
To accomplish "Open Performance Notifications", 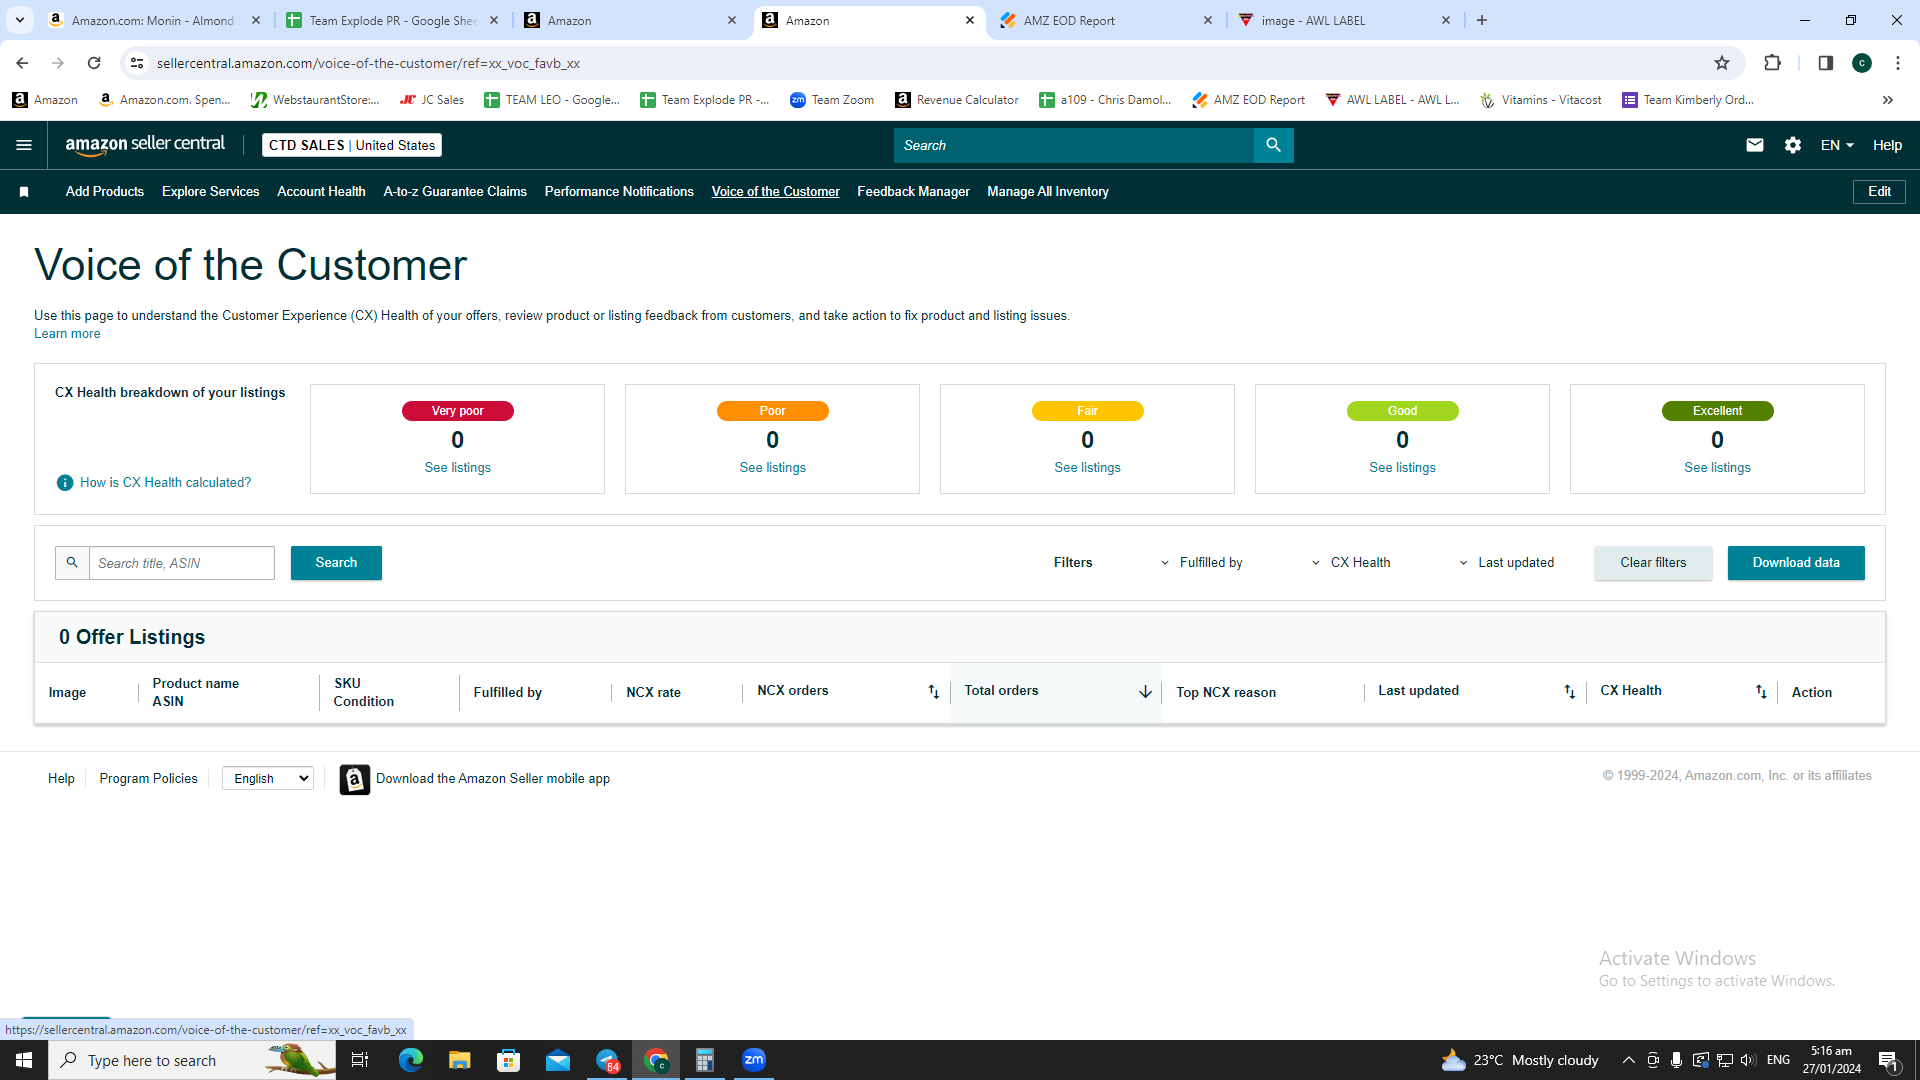I will tap(619, 192).
